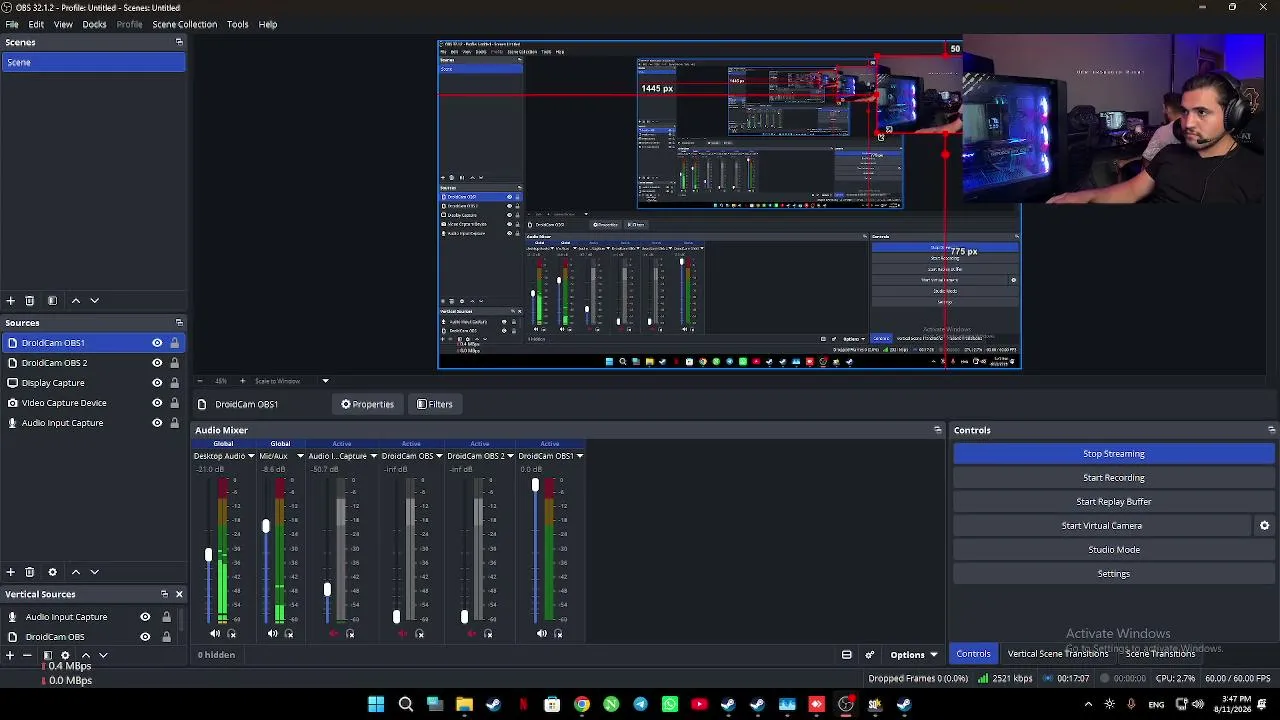Remove the vertical source with the minus icon

[27, 655]
